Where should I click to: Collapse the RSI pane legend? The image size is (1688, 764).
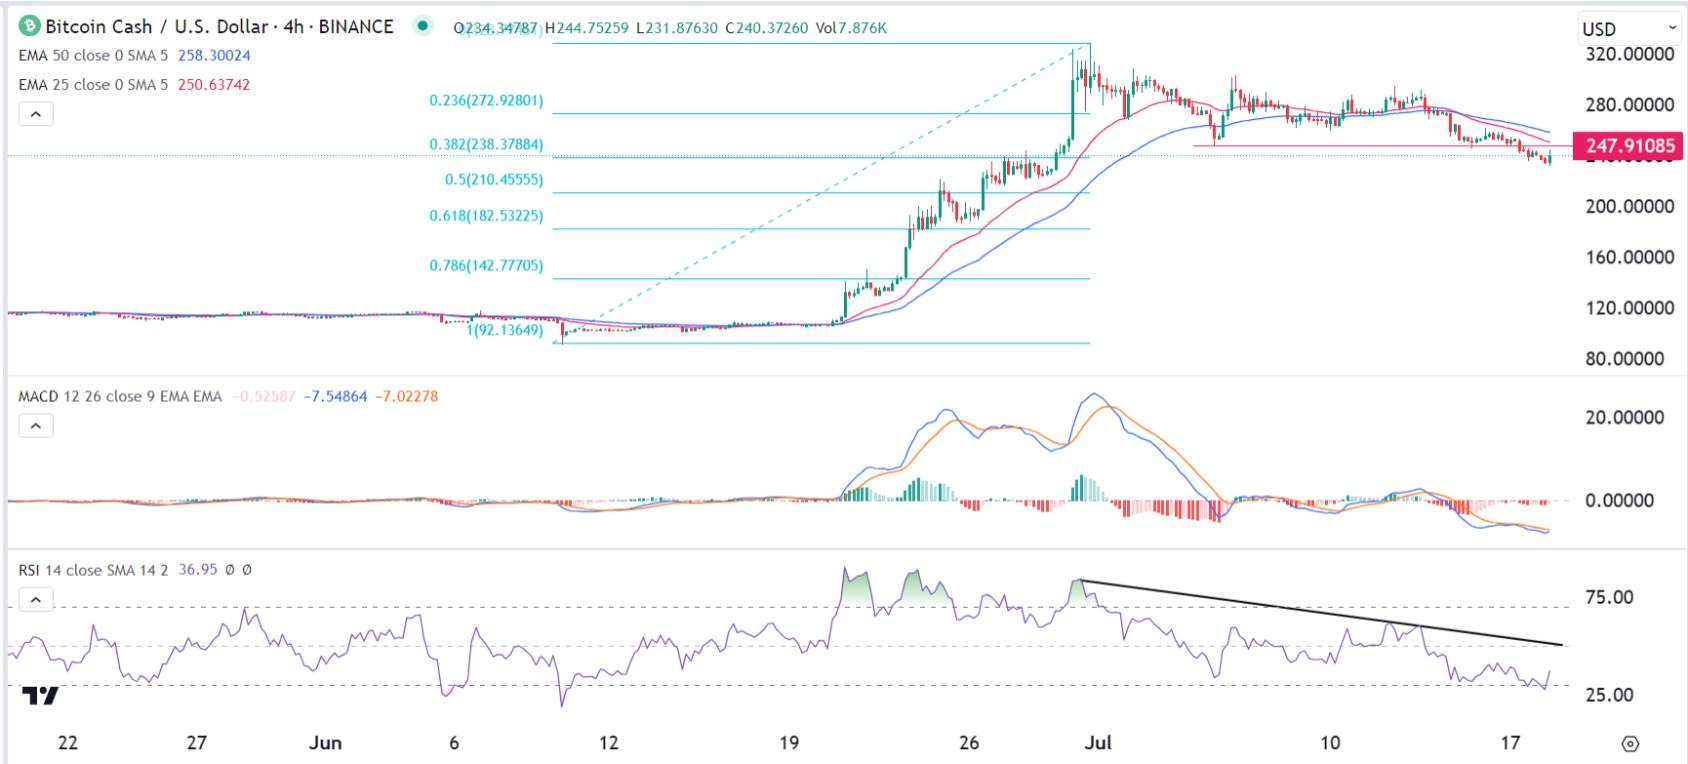point(36,600)
